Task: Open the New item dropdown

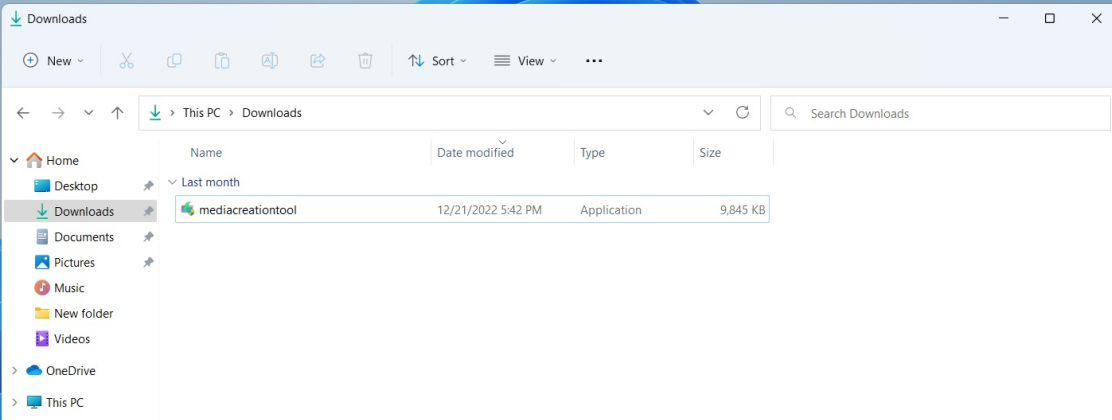Action: coord(54,61)
